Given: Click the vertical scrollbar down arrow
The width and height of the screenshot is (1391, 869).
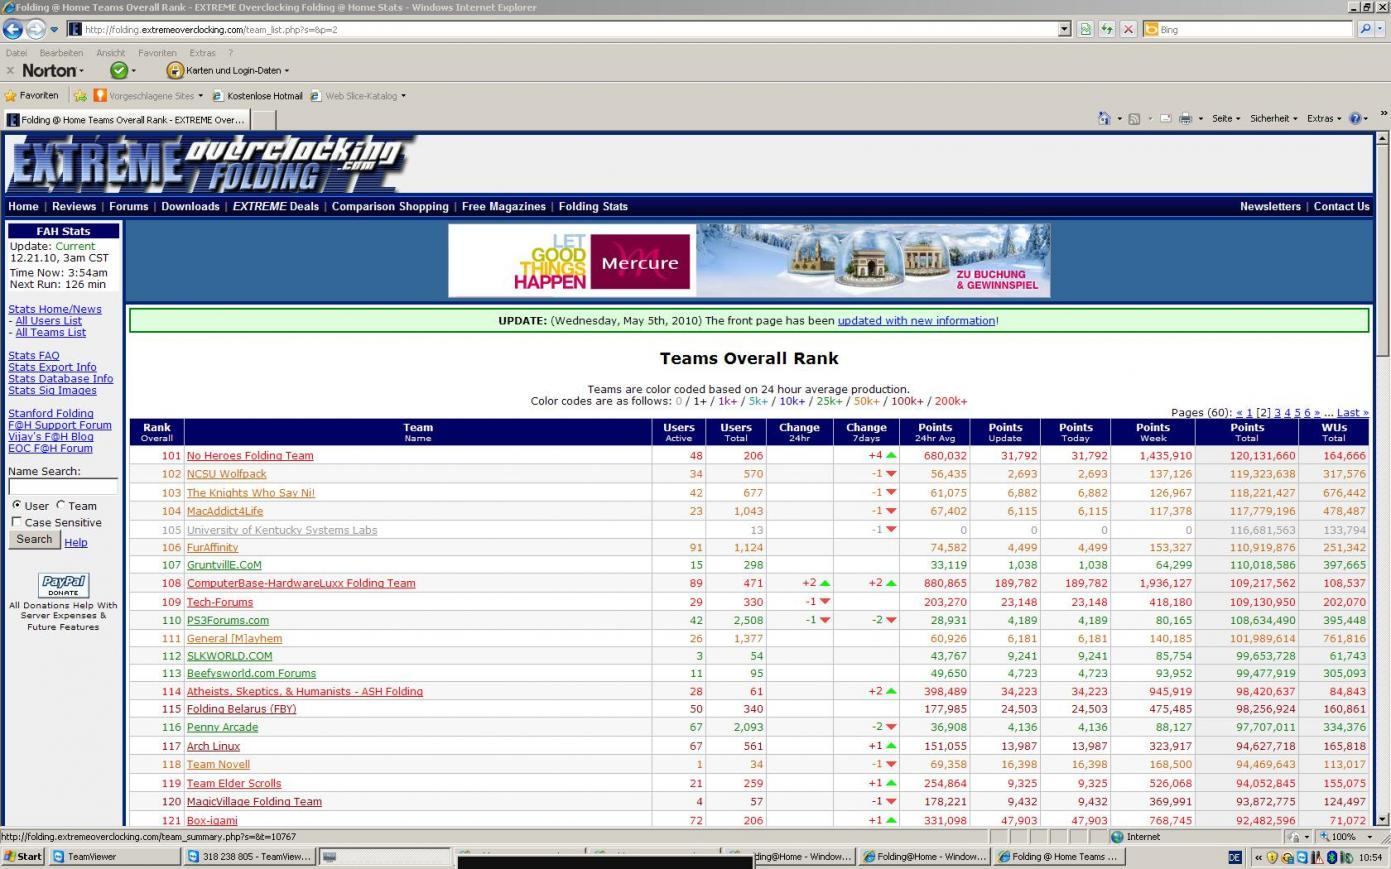Looking at the screenshot, I should 1383,818.
